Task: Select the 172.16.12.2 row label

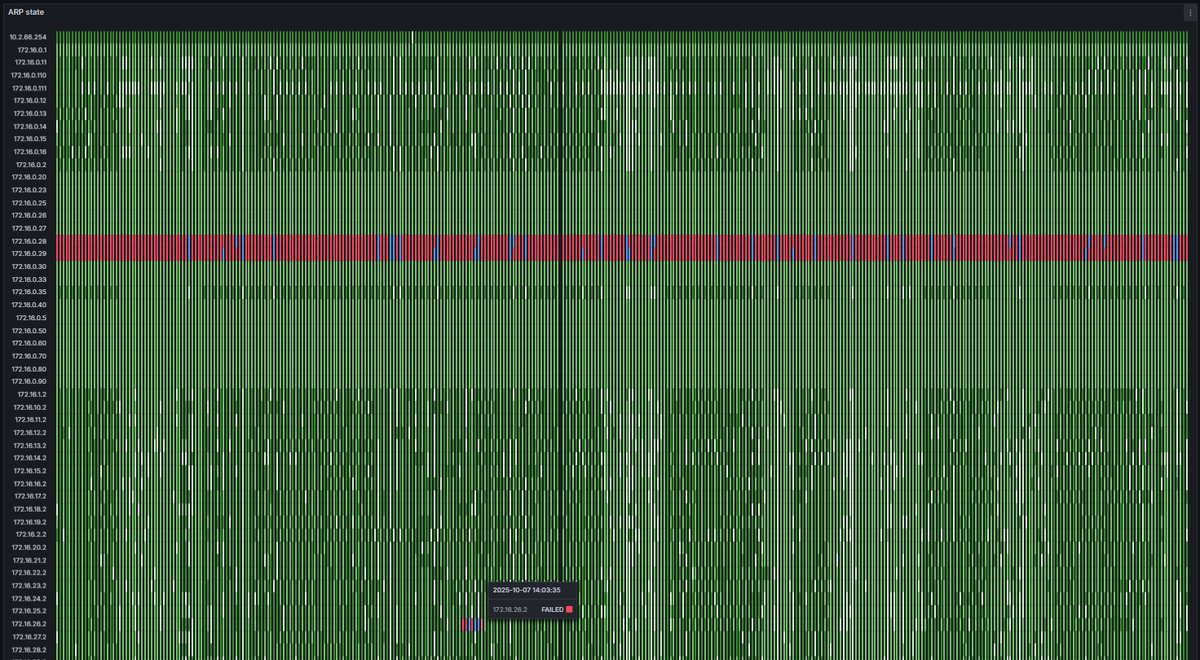Action: coord(30,433)
